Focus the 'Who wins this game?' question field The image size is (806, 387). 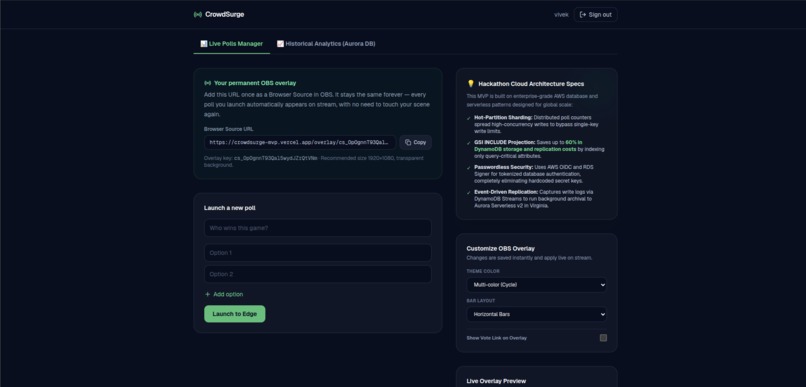click(x=318, y=228)
